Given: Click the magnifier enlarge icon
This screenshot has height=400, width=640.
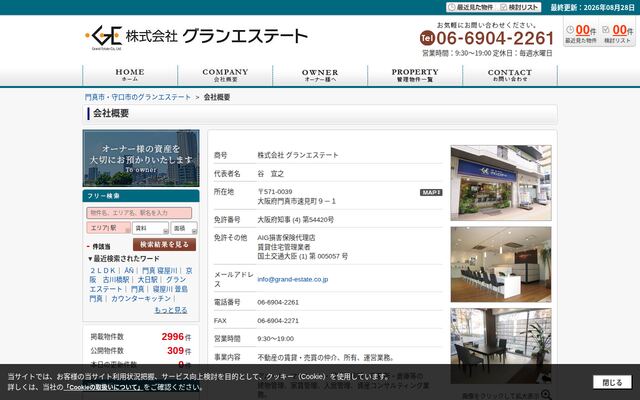Looking at the screenshot, I should coord(546,395).
